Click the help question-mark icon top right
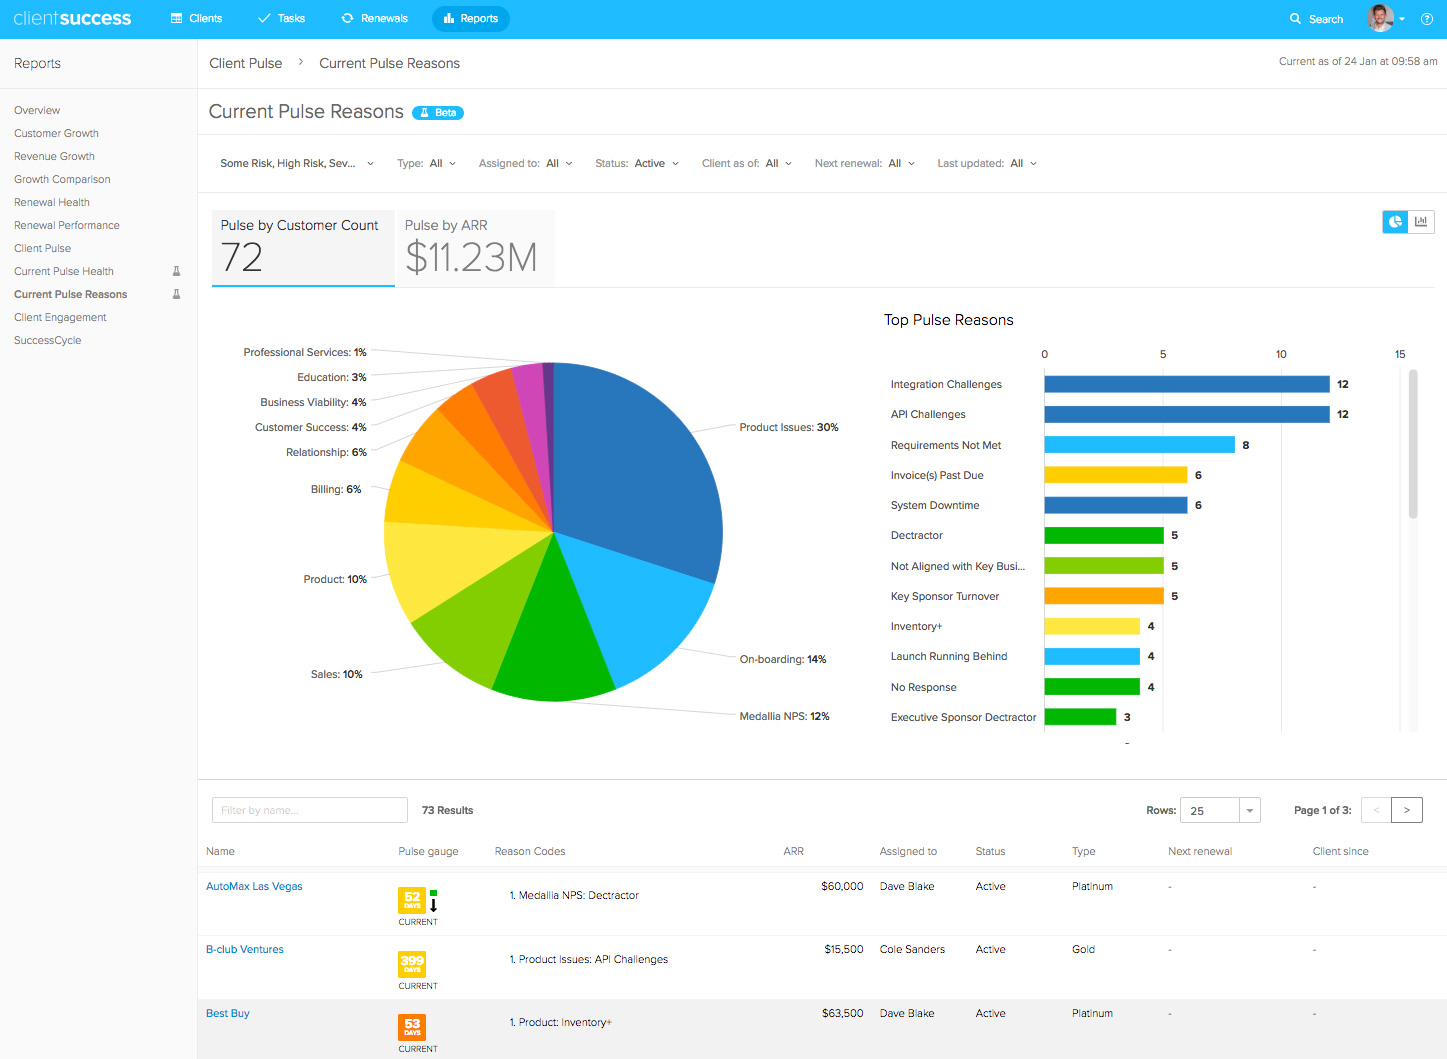Image resolution: width=1447 pixels, height=1059 pixels. [x=1427, y=18]
